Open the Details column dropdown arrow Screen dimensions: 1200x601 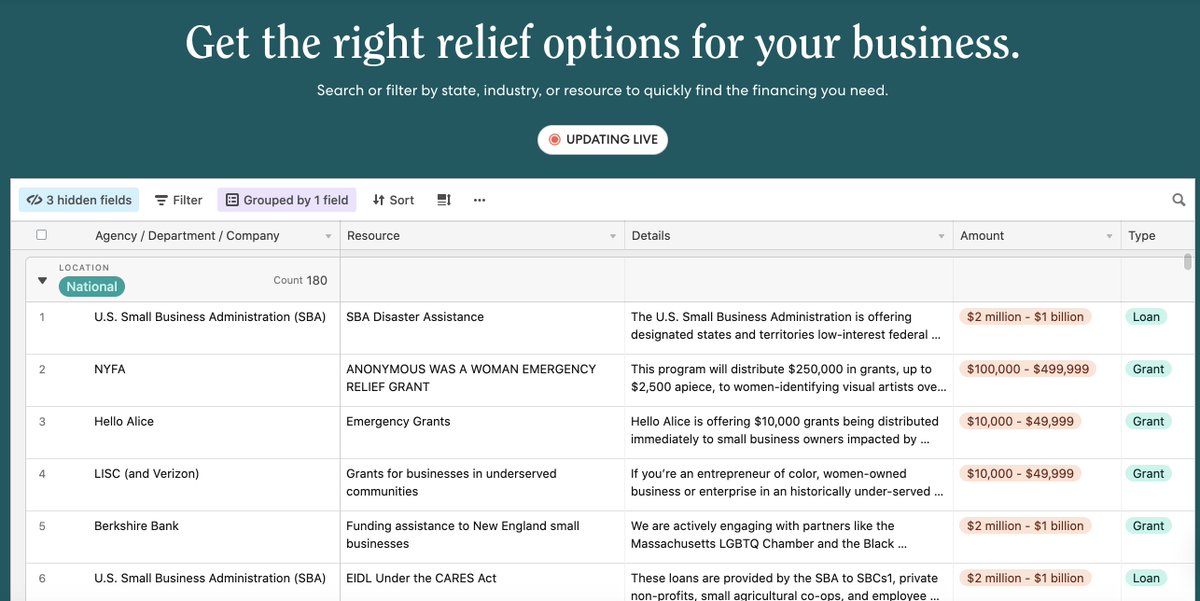(x=941, y=237)
